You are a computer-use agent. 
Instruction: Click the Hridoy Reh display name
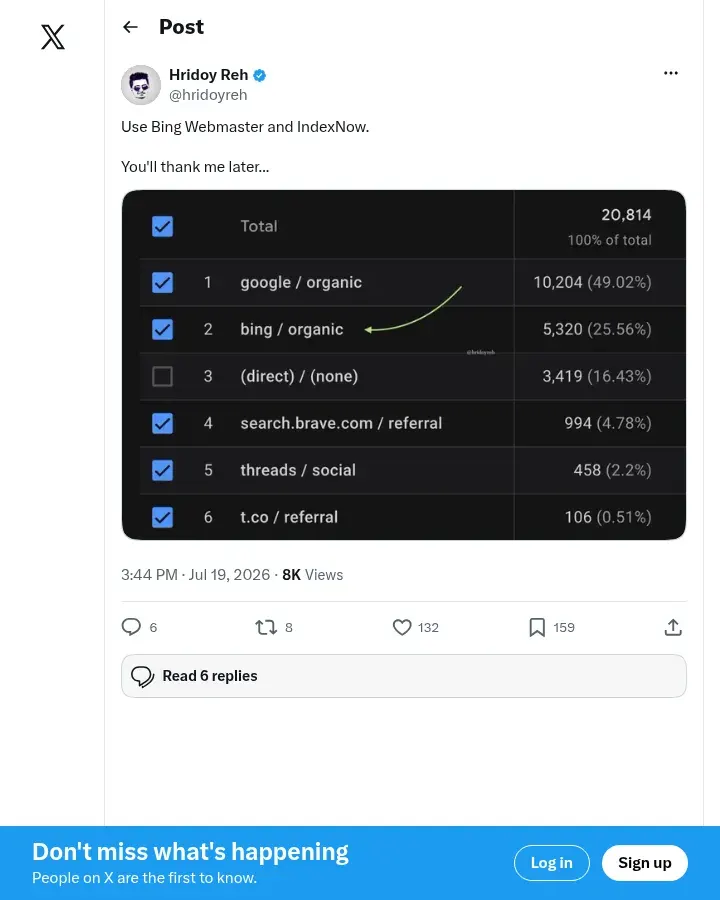click(208, 75)
